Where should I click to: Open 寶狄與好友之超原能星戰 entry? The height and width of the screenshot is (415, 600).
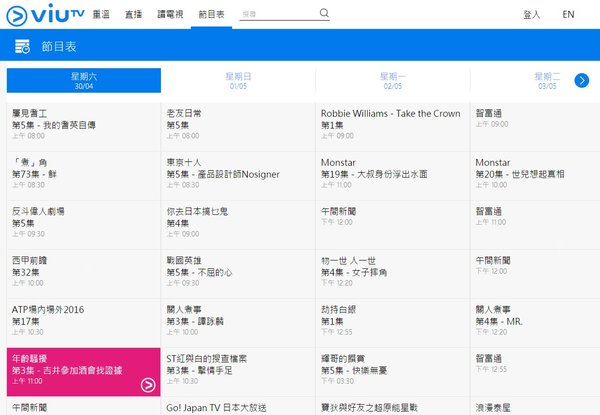pos(393,406)
